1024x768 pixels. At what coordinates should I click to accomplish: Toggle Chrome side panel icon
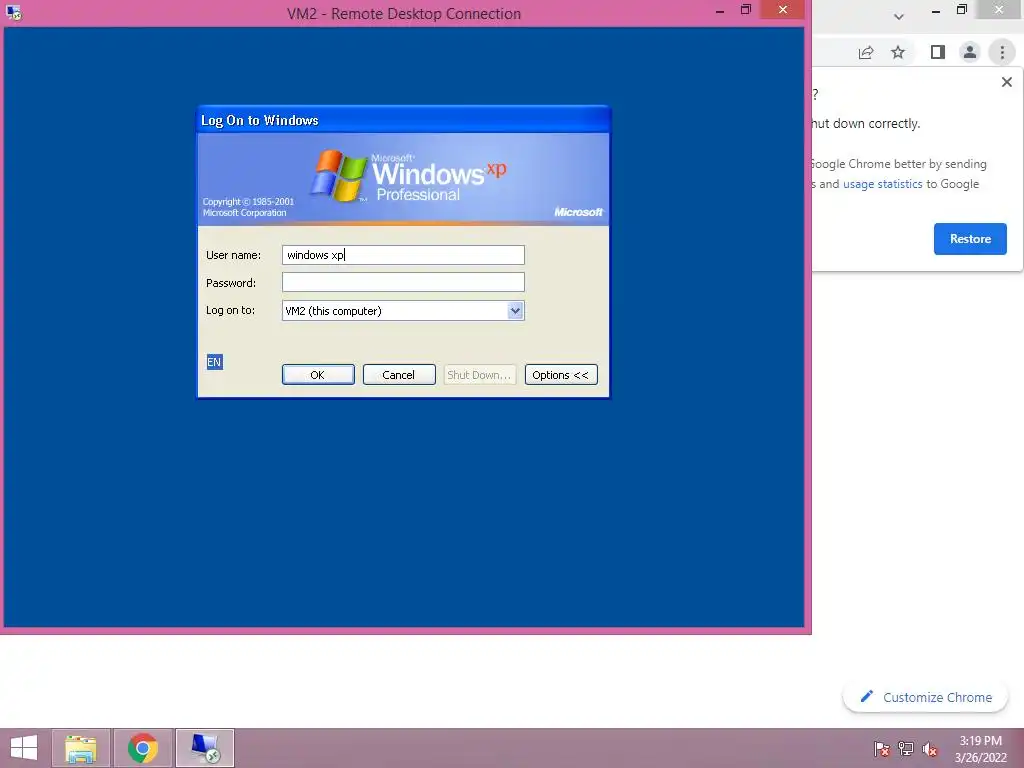(938, 52)
